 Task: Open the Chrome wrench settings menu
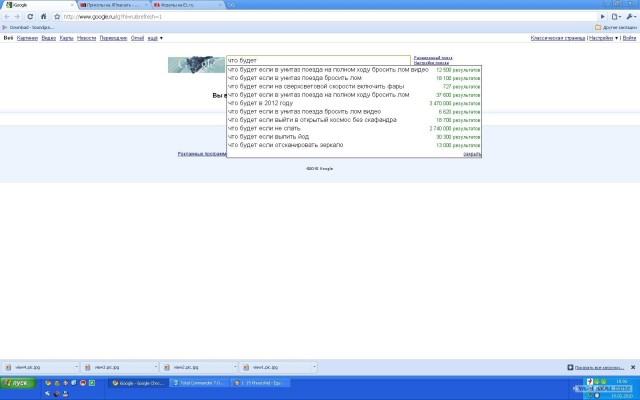(x=631, y=17)
